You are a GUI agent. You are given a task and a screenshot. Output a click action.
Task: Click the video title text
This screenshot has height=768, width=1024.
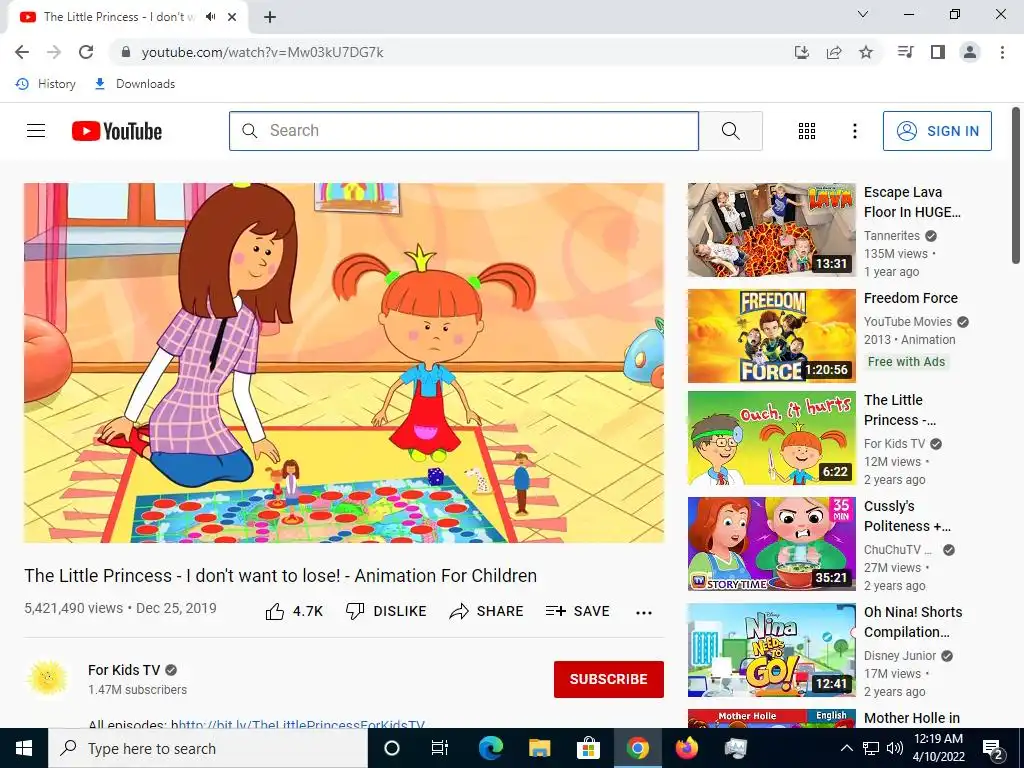coord(281,576)
